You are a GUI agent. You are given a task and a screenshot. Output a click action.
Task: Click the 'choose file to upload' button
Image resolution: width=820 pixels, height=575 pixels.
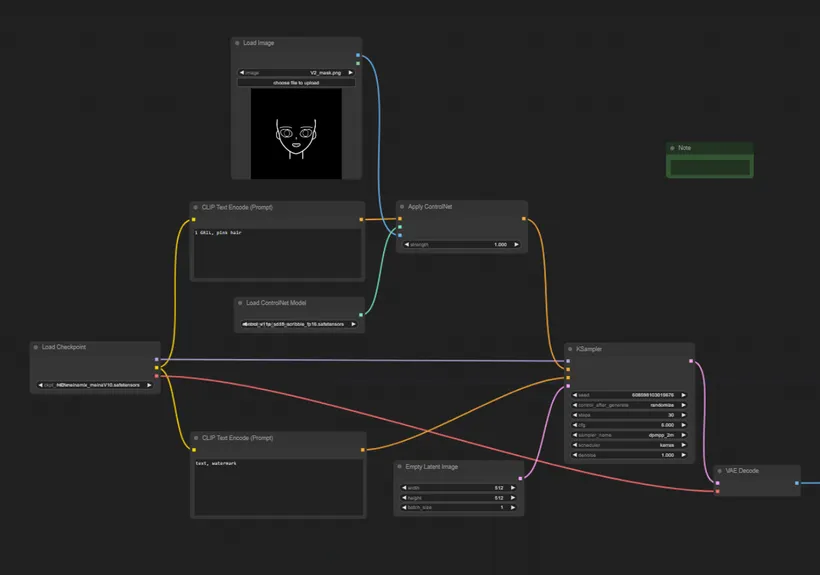296,83
